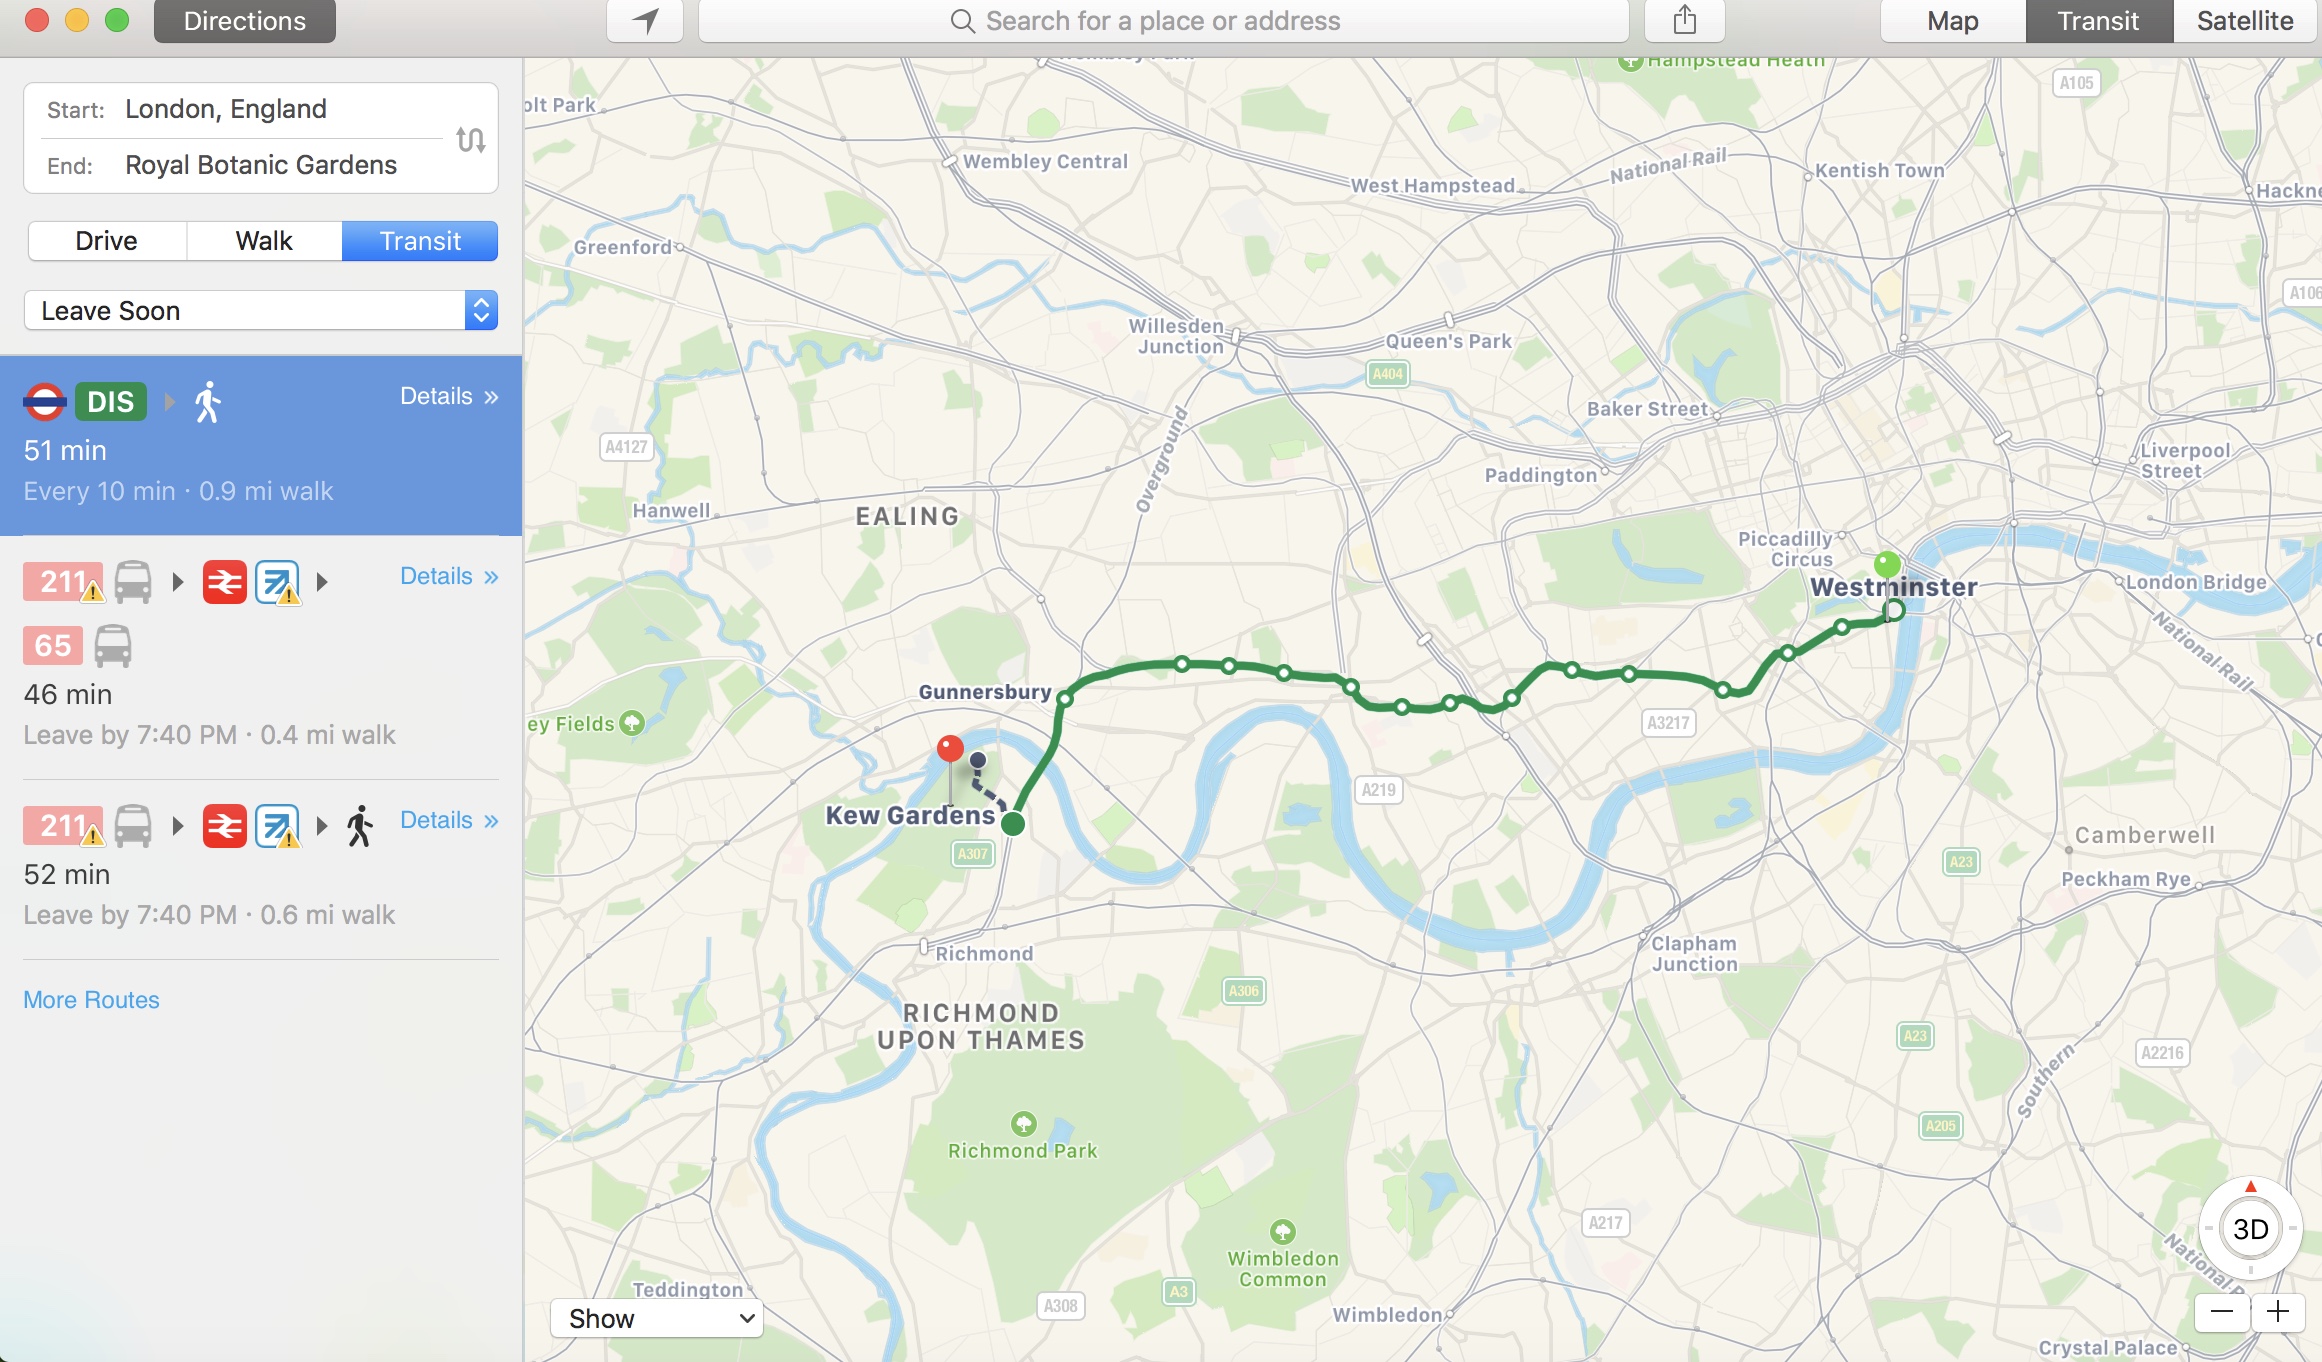Click the green Kew Gardens station marker
This screenshot has height=1362, width=2322.
[1013, 823]
